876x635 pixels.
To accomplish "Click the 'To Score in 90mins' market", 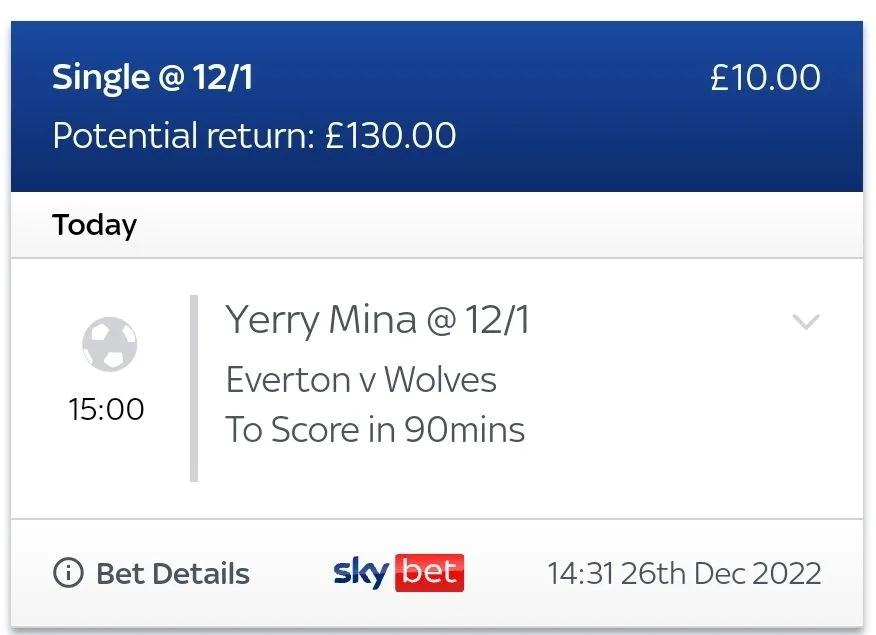I will tap(375, 430).
